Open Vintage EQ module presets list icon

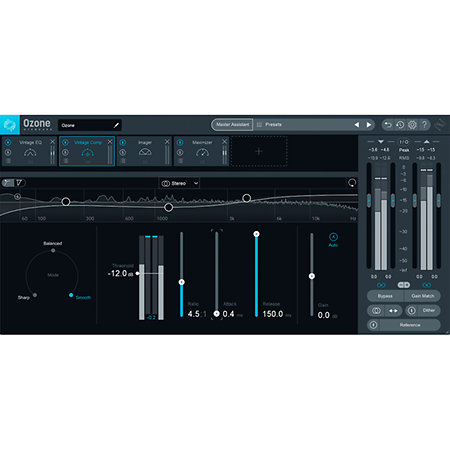[x=8, y=161]
